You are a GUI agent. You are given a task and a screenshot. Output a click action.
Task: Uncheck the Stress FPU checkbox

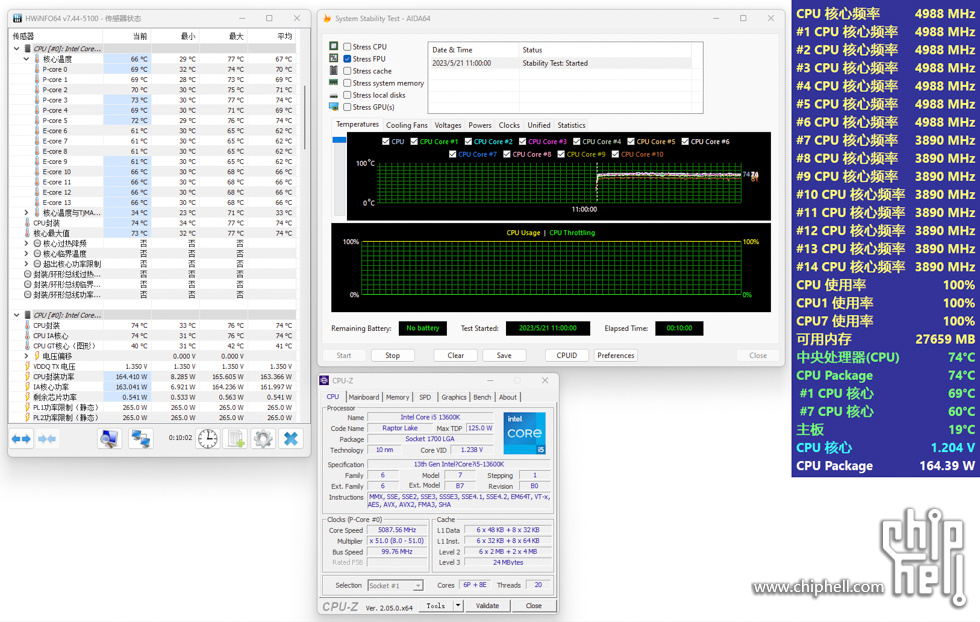347,59
